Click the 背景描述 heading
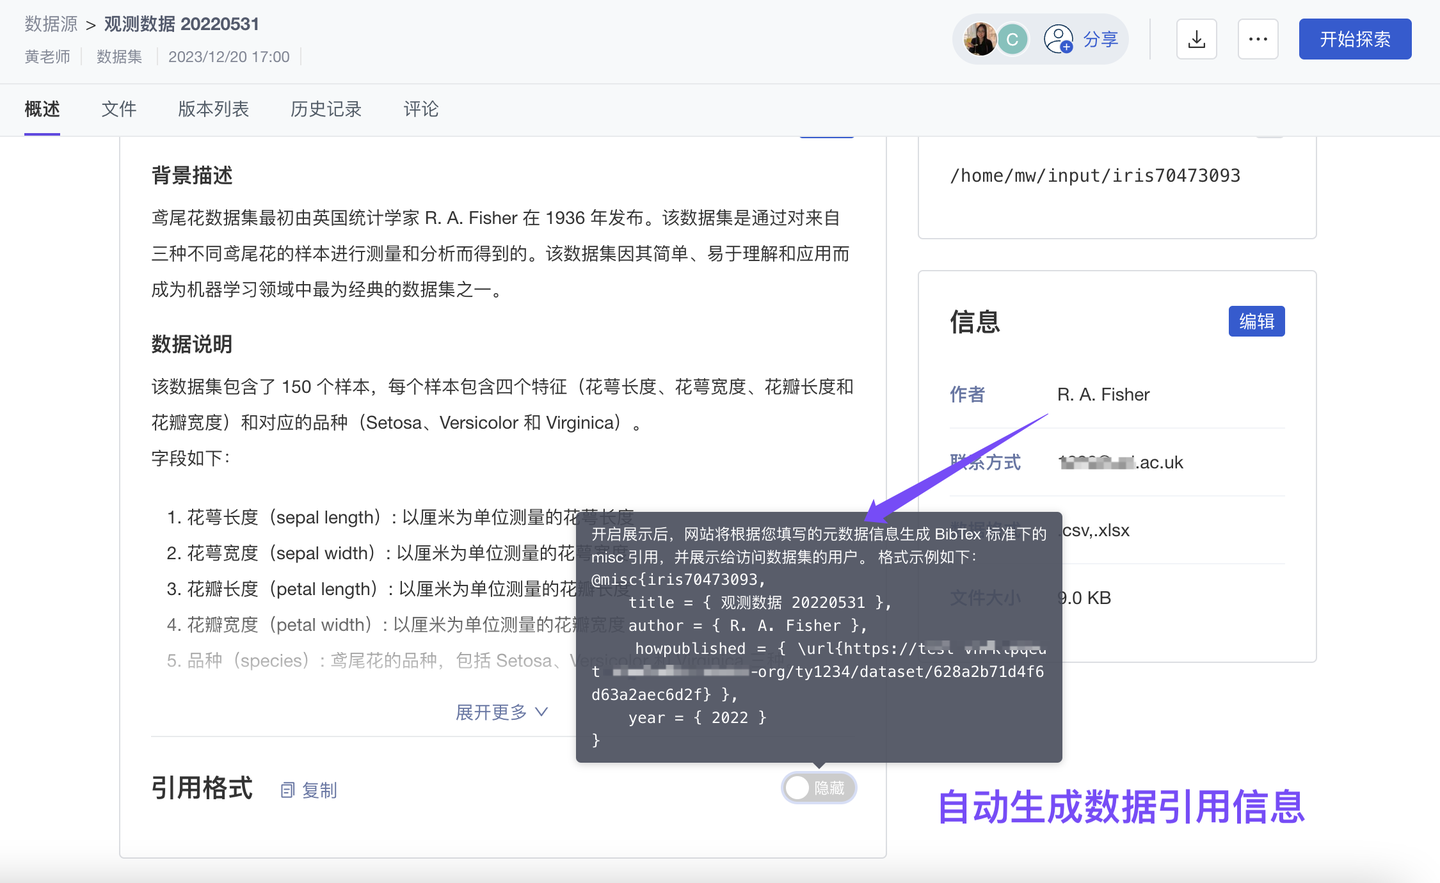1440x883 pixels. tap(192, 176)
